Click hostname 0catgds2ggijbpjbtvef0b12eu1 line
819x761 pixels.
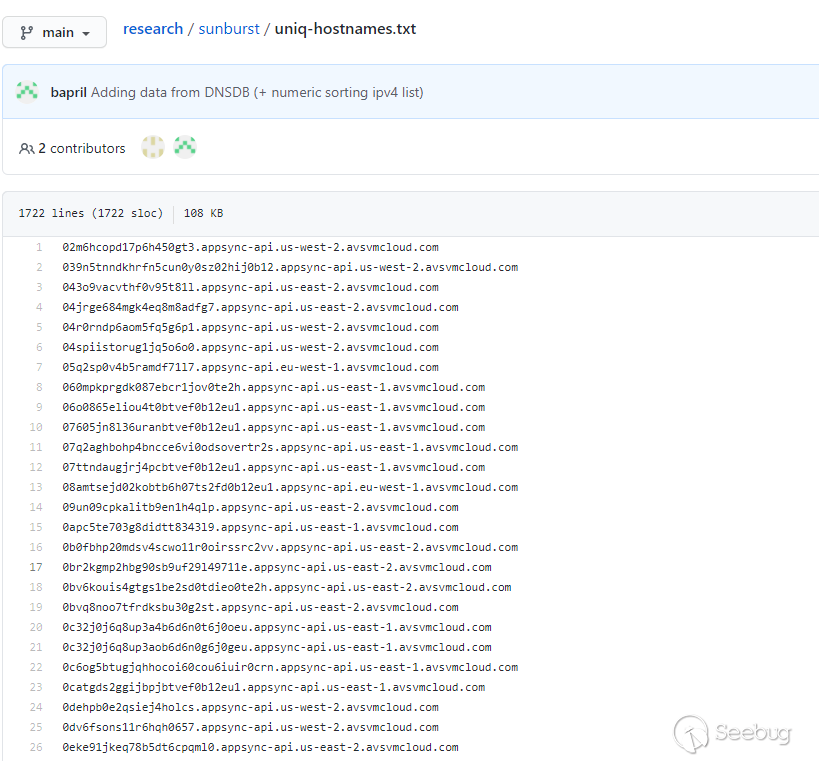pos(274,687)
